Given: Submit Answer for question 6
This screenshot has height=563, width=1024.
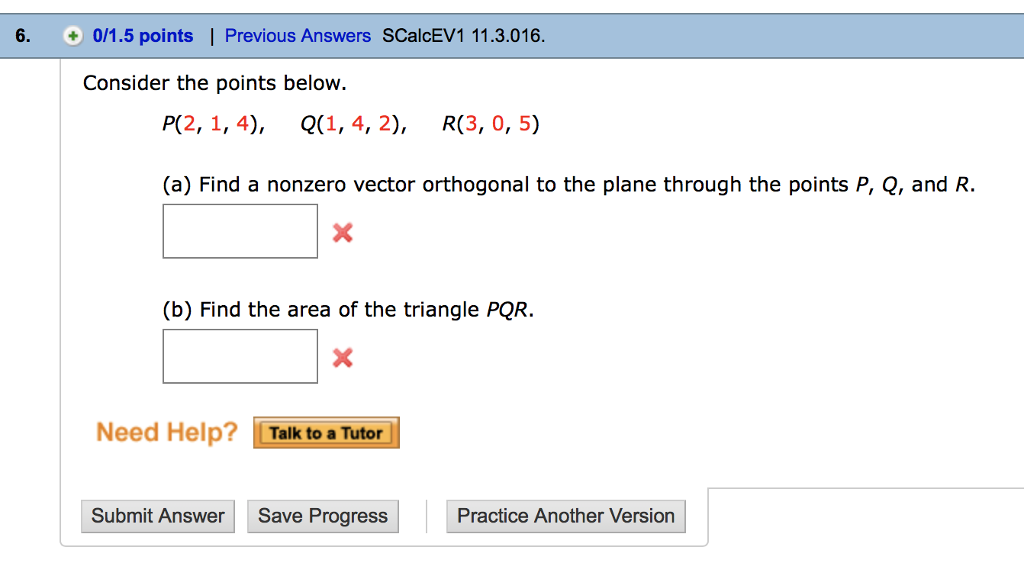Looking at the screenshot, I should [158, 516].
